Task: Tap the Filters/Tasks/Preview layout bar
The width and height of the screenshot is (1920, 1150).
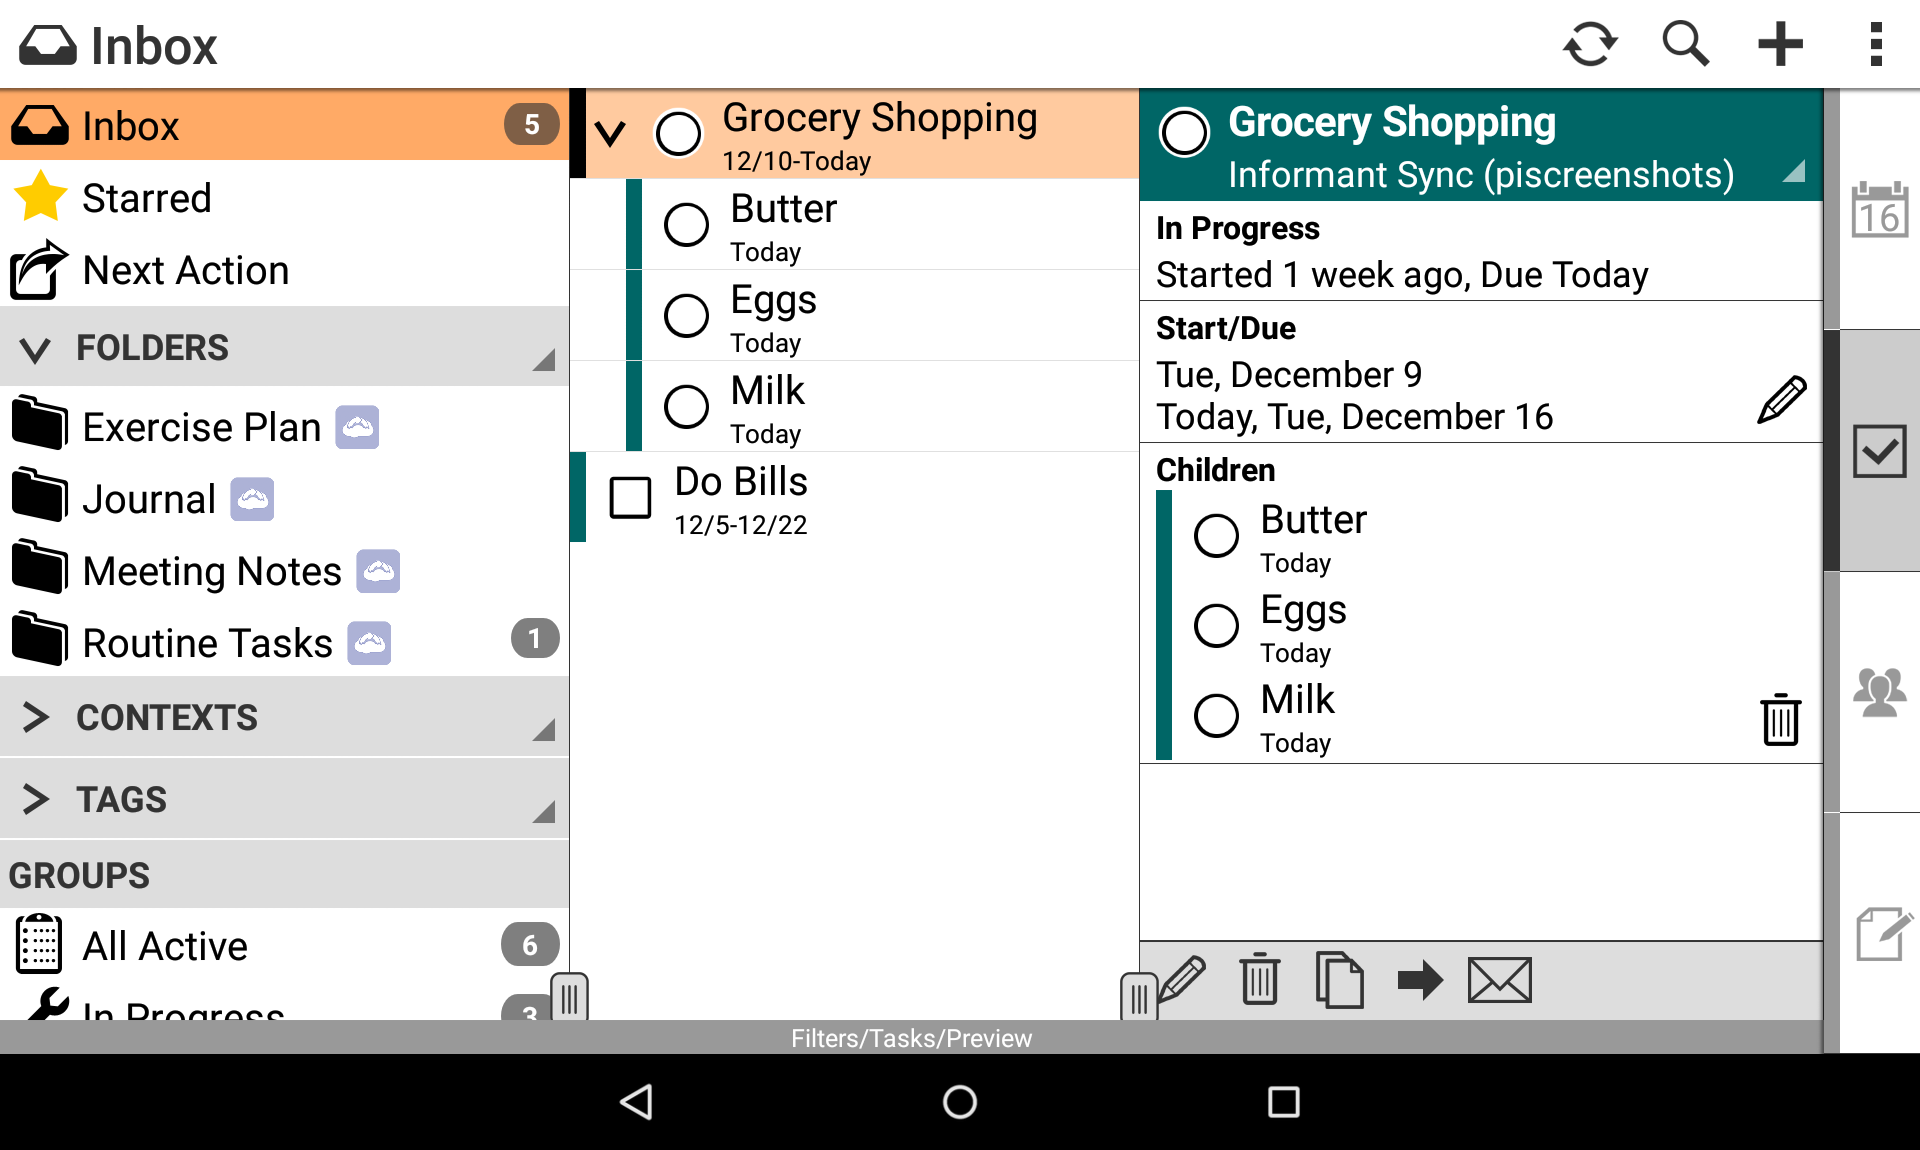Action: point(910,1038)
